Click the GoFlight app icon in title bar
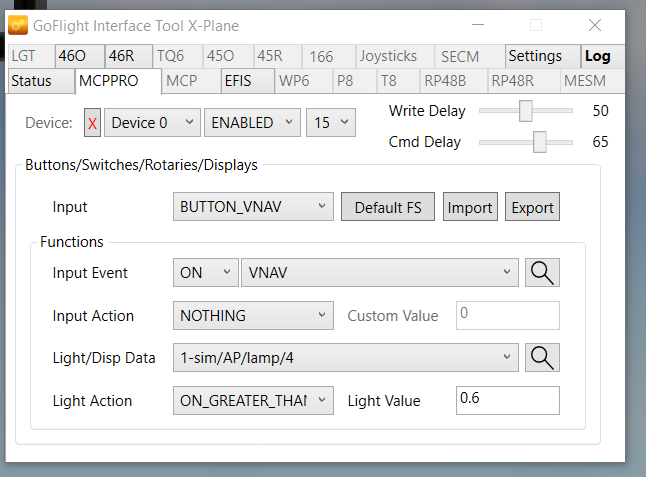 [19, 25]
